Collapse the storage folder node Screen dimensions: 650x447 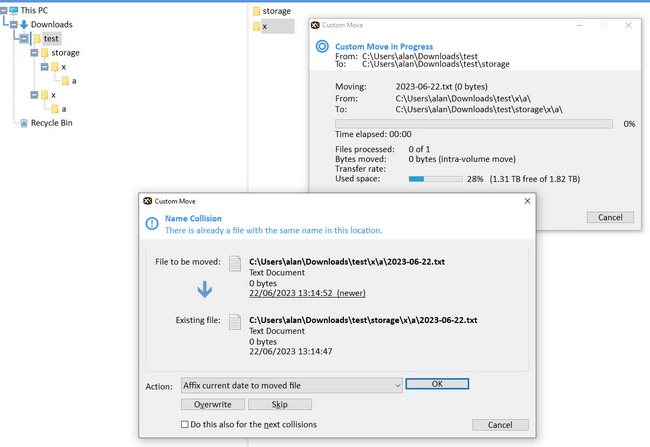pyautogui.click(x=34, y=53)
